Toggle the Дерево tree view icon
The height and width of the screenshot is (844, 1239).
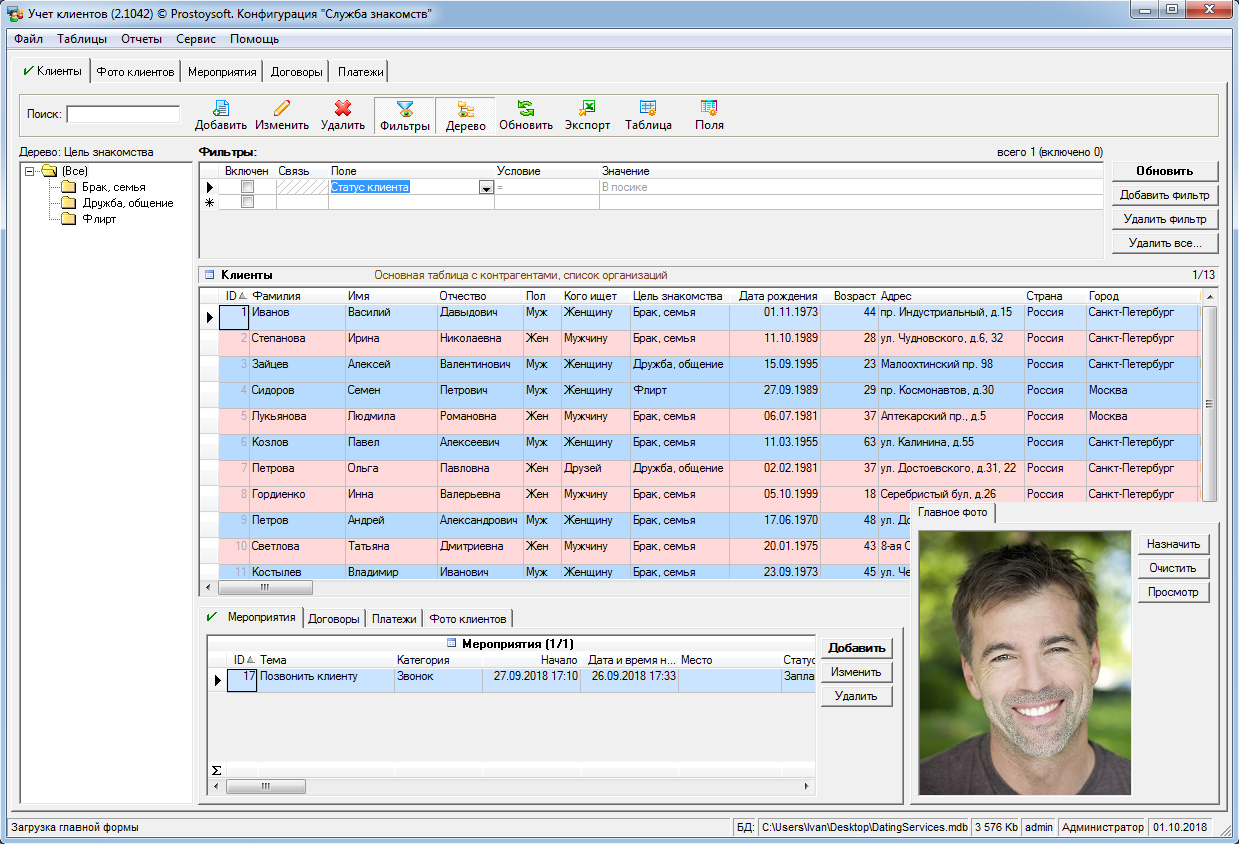(x=465, y=109)
